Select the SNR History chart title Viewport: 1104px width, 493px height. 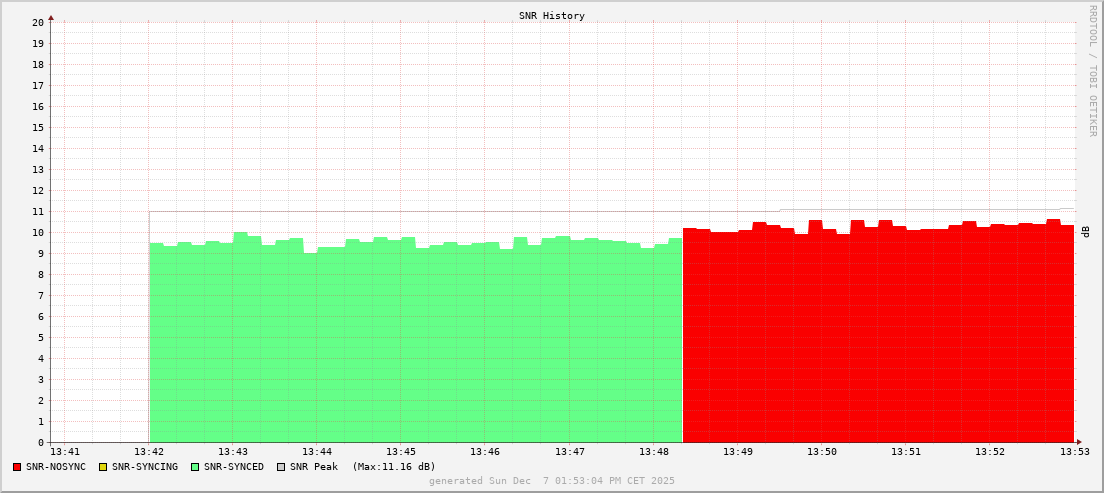tap(551, 16)
